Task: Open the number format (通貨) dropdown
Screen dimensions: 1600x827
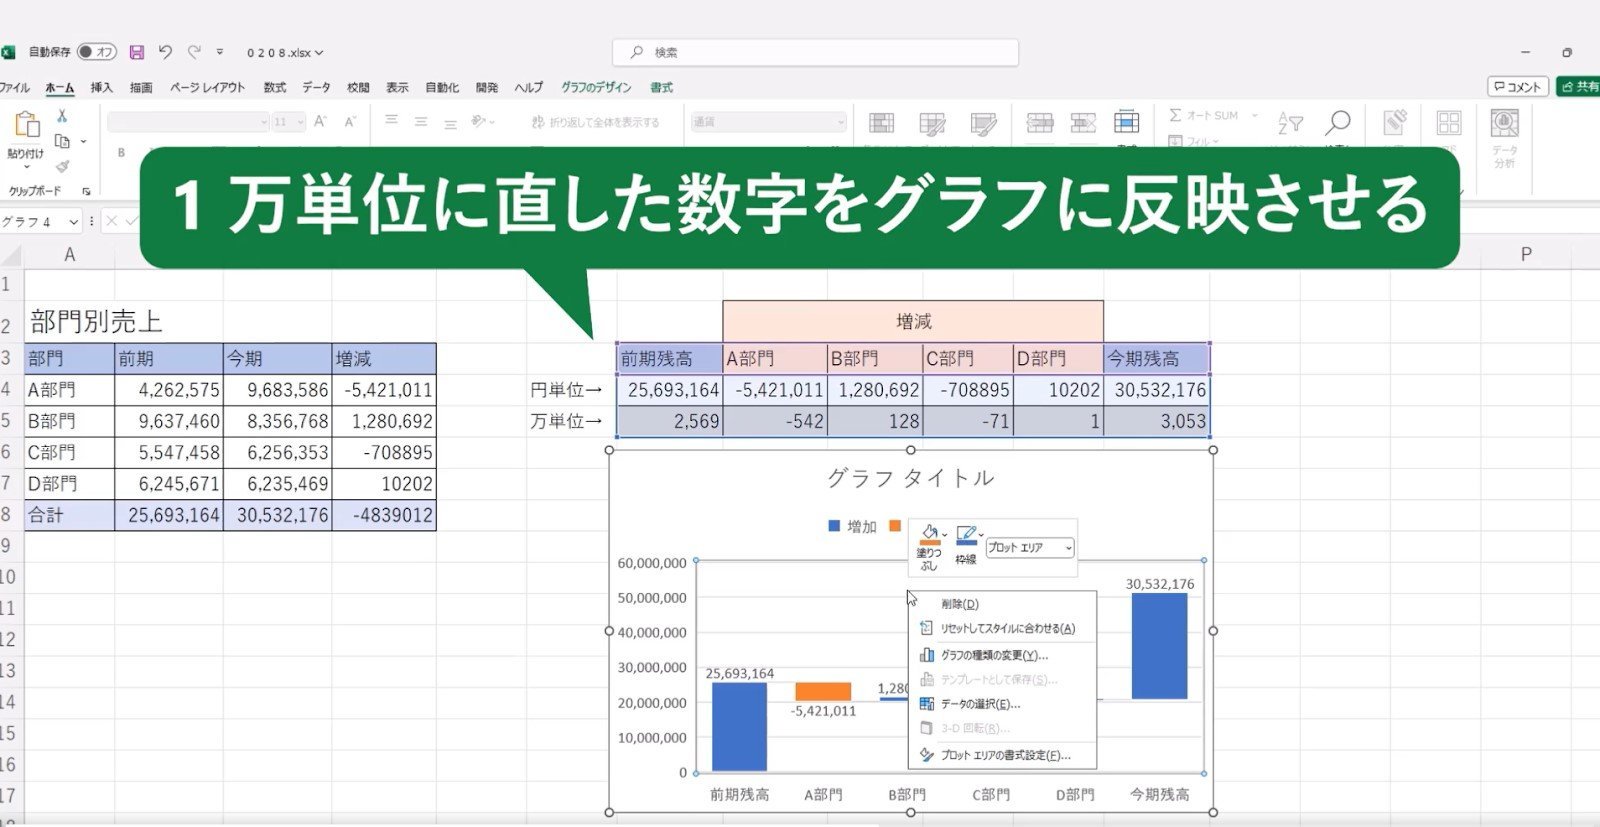Action: [840, 122]
